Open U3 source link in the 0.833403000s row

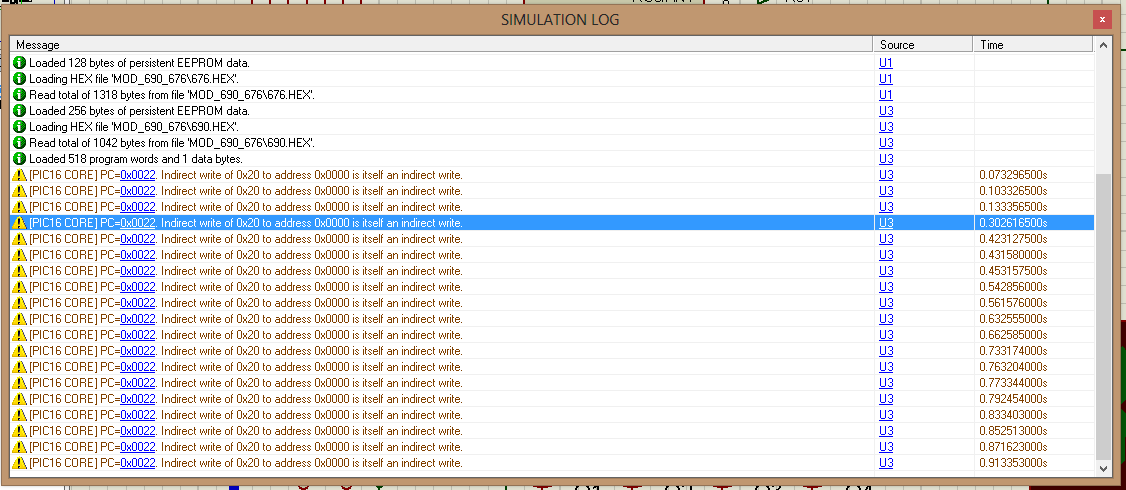click(x=886, y=415)
